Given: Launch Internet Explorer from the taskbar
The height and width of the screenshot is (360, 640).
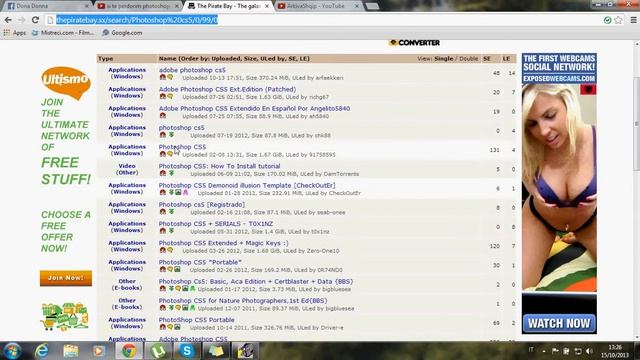Looking at the screenshot, I should [x=42, y=351].
